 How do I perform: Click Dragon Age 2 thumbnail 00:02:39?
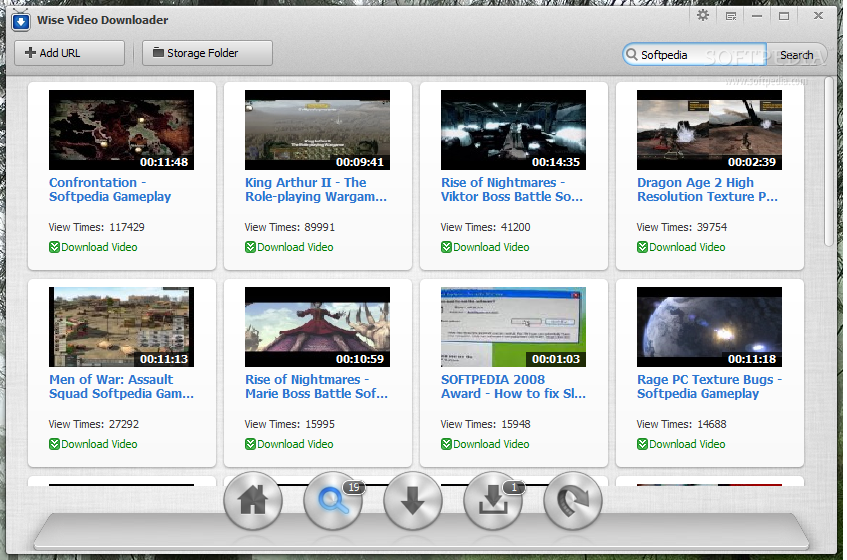pyautogui.click(x=709, y=130)
